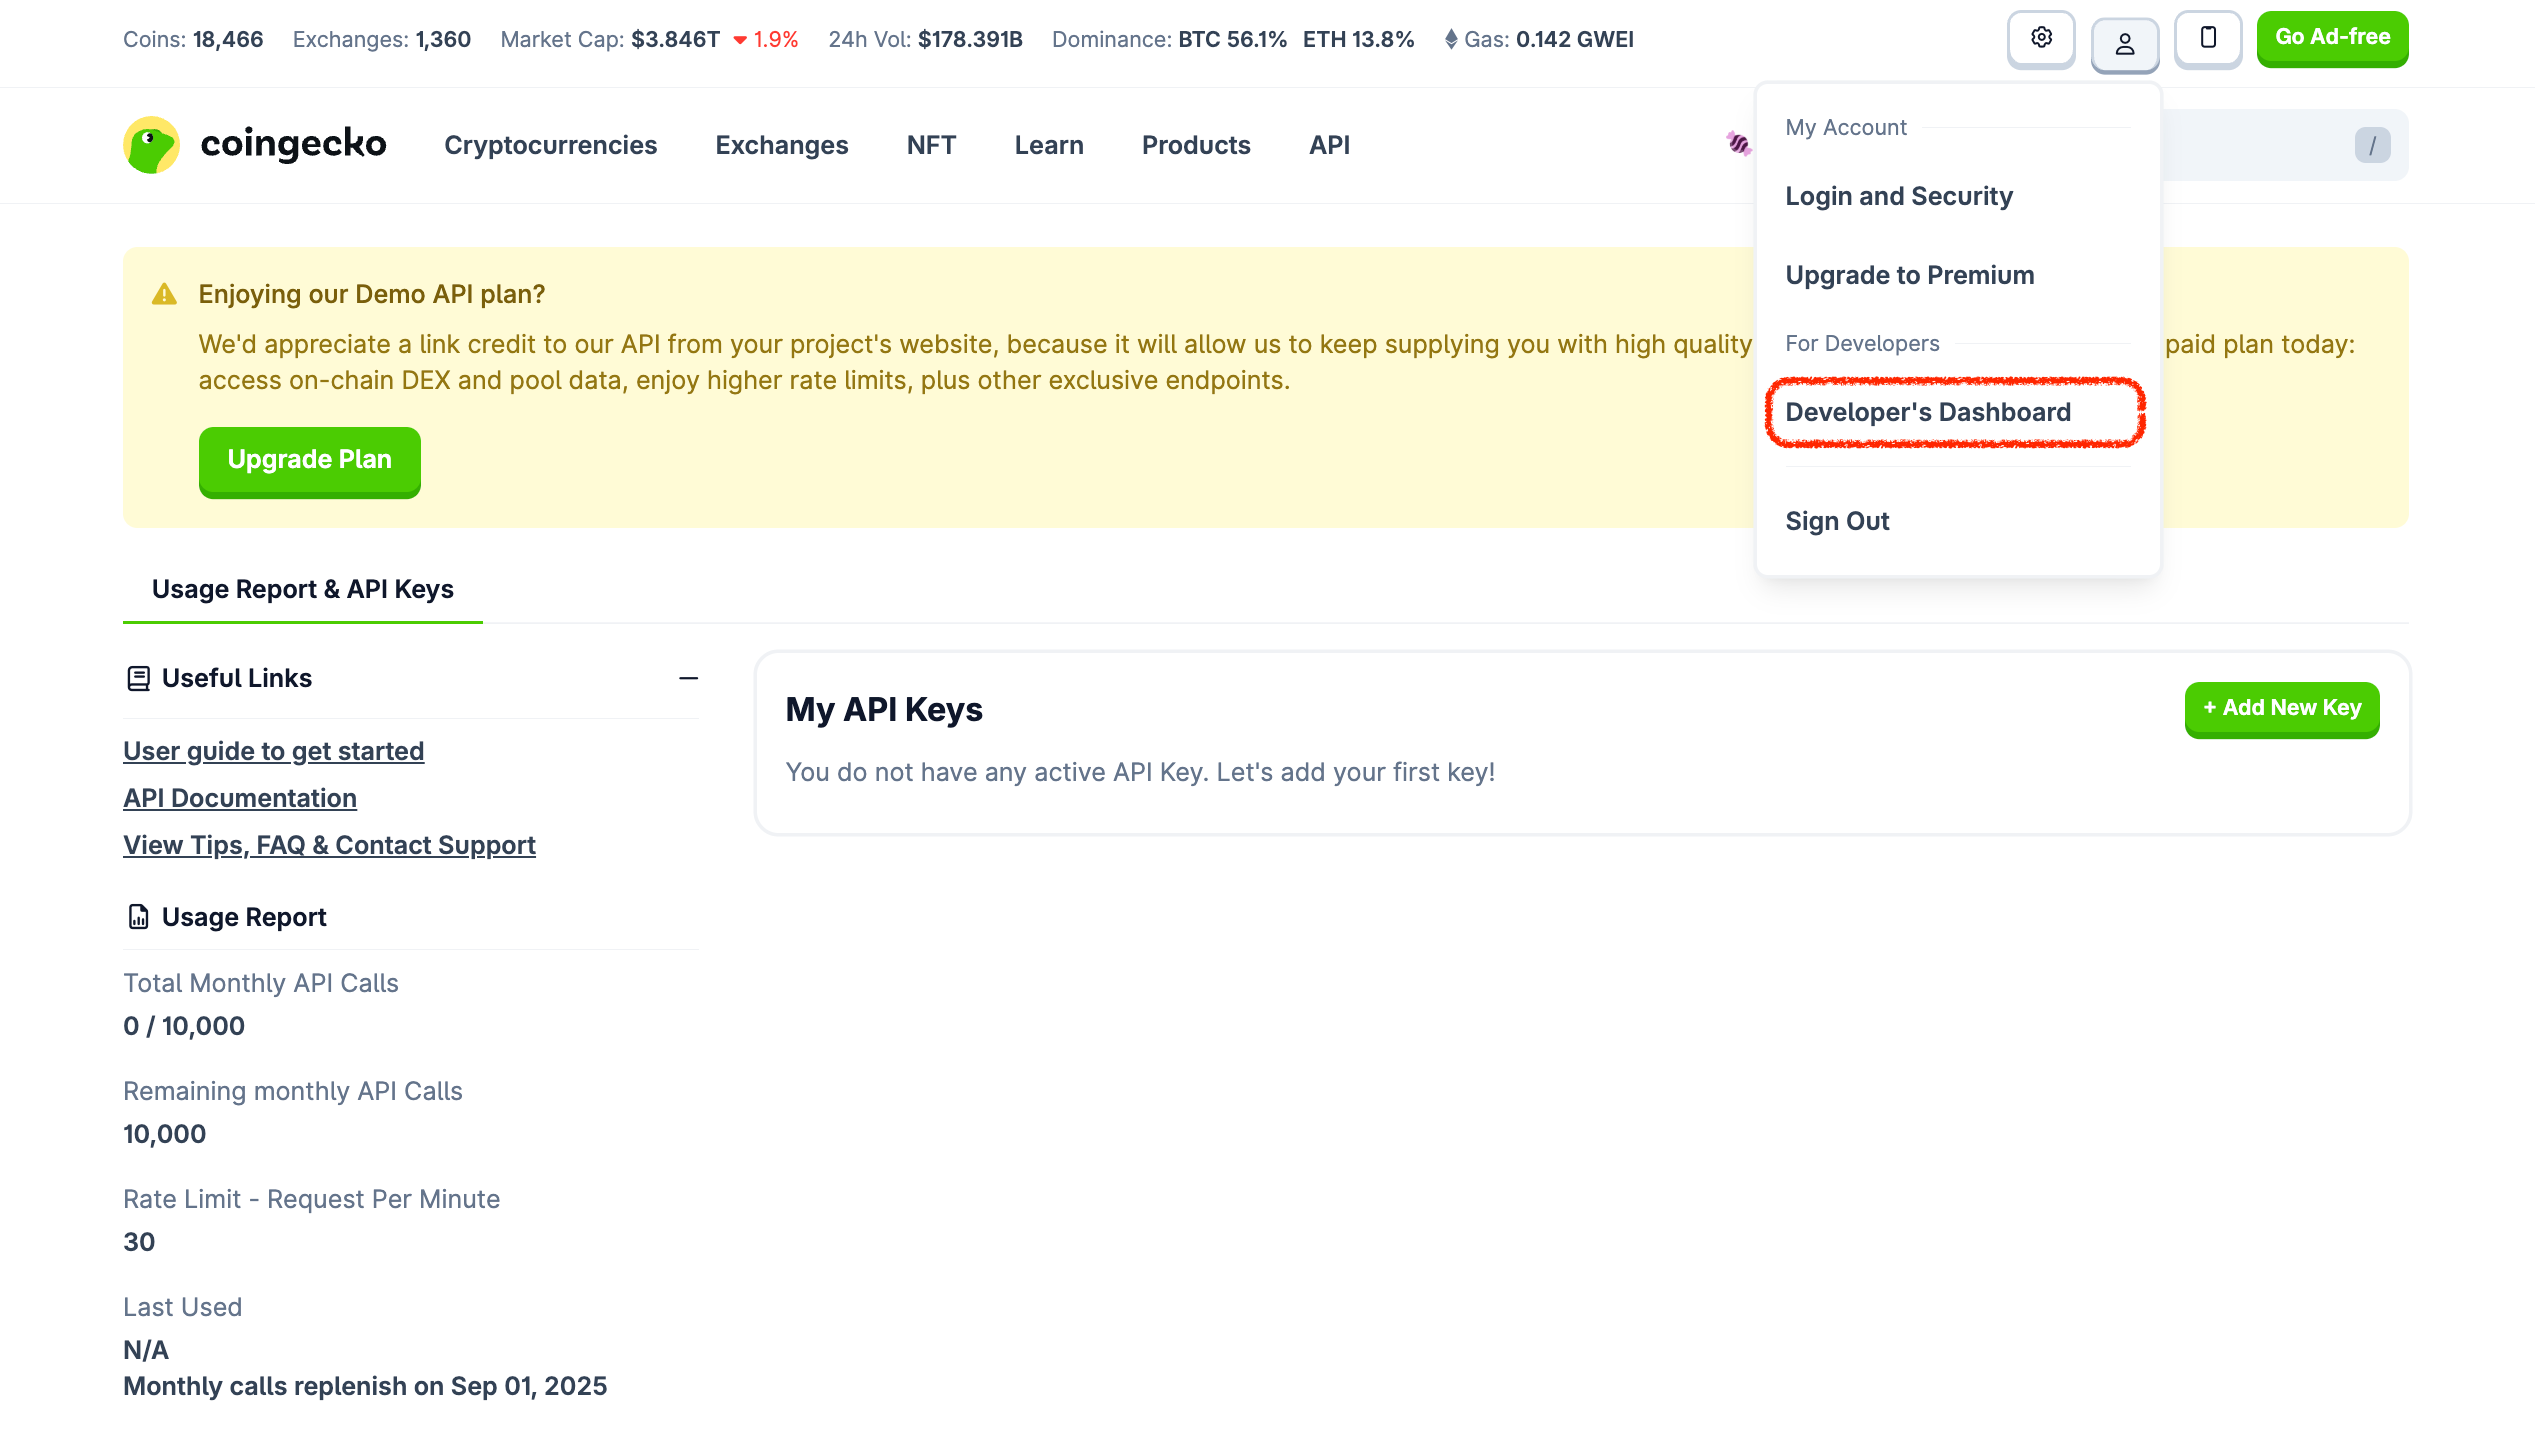Open the API Documentation link
Viewport: 2535px width, 1454px height.
click(240, 798)
